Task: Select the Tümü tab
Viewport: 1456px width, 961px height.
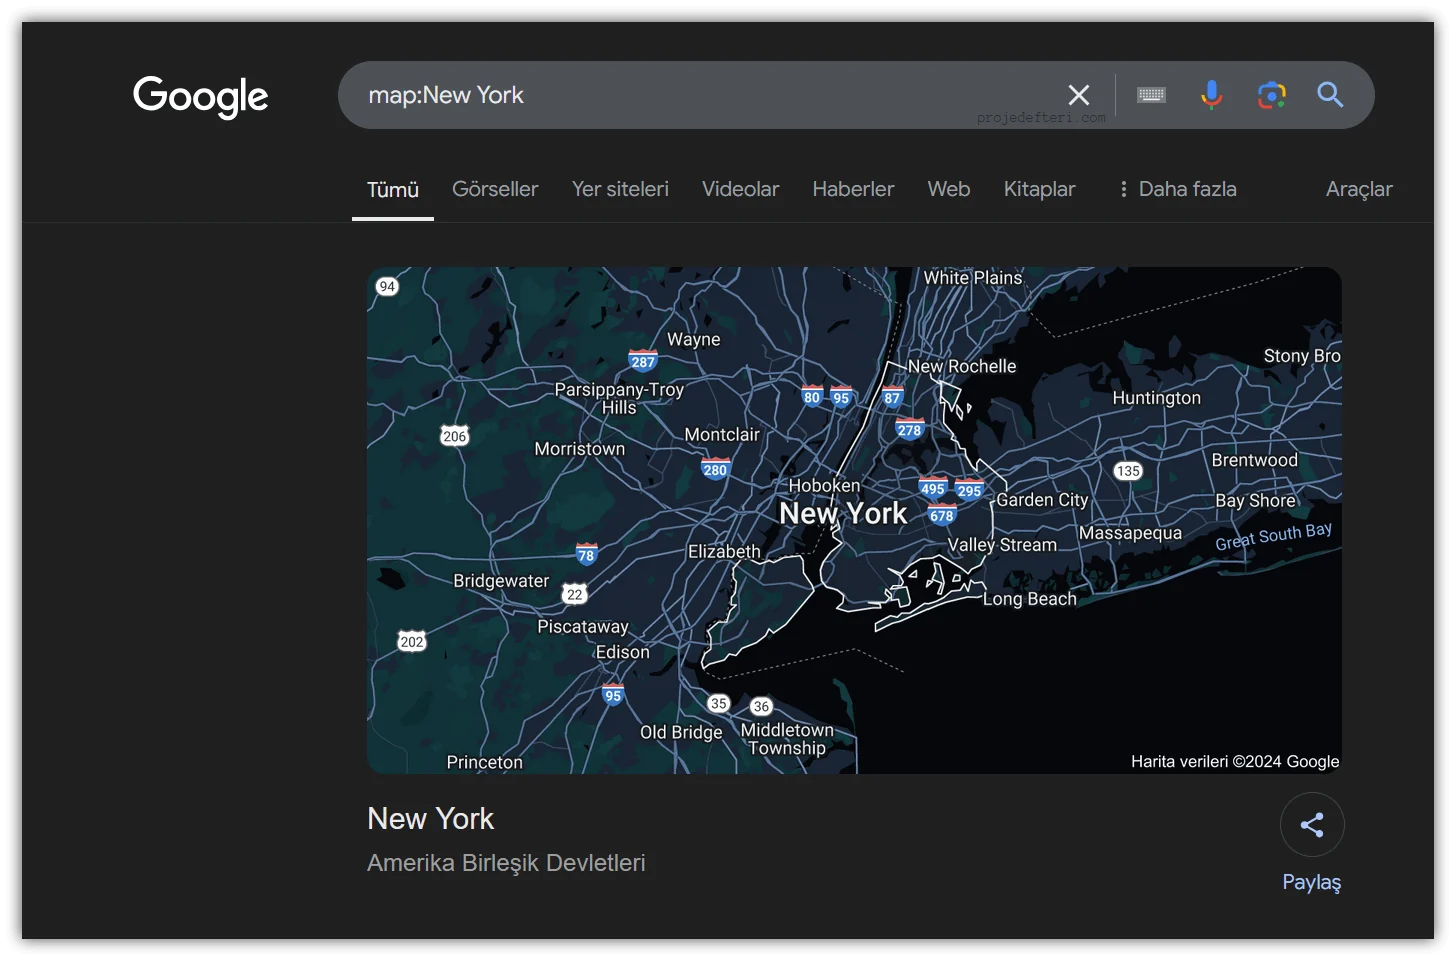Action: (393, 190)
